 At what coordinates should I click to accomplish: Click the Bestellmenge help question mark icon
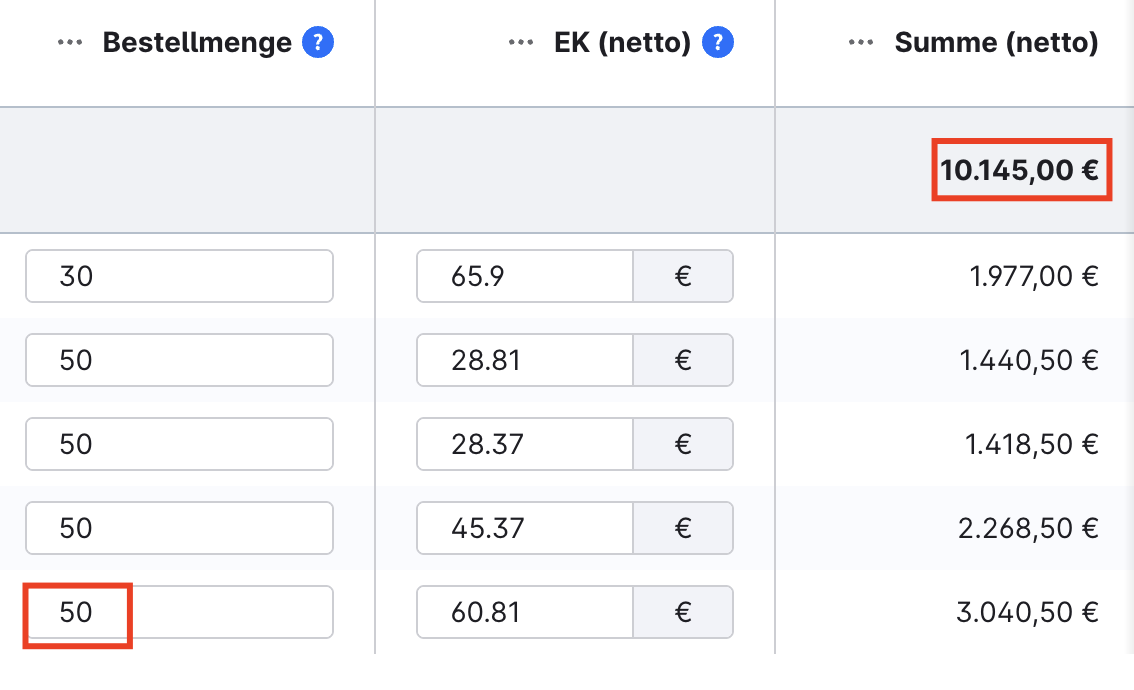click(318, 43)
